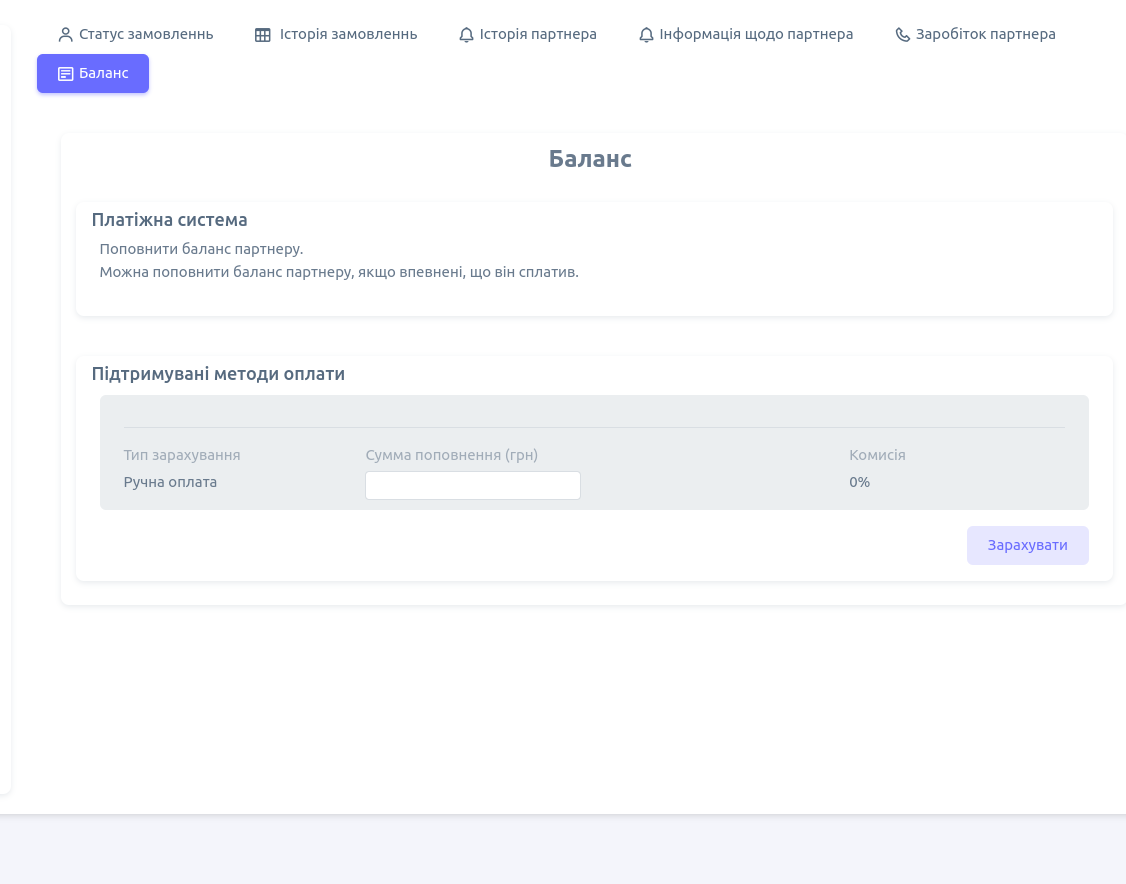The height and width of the screenshot is (884, 1126).
Task: Click the bell icon beside Історія партнера
Action: tap(466, 35)
